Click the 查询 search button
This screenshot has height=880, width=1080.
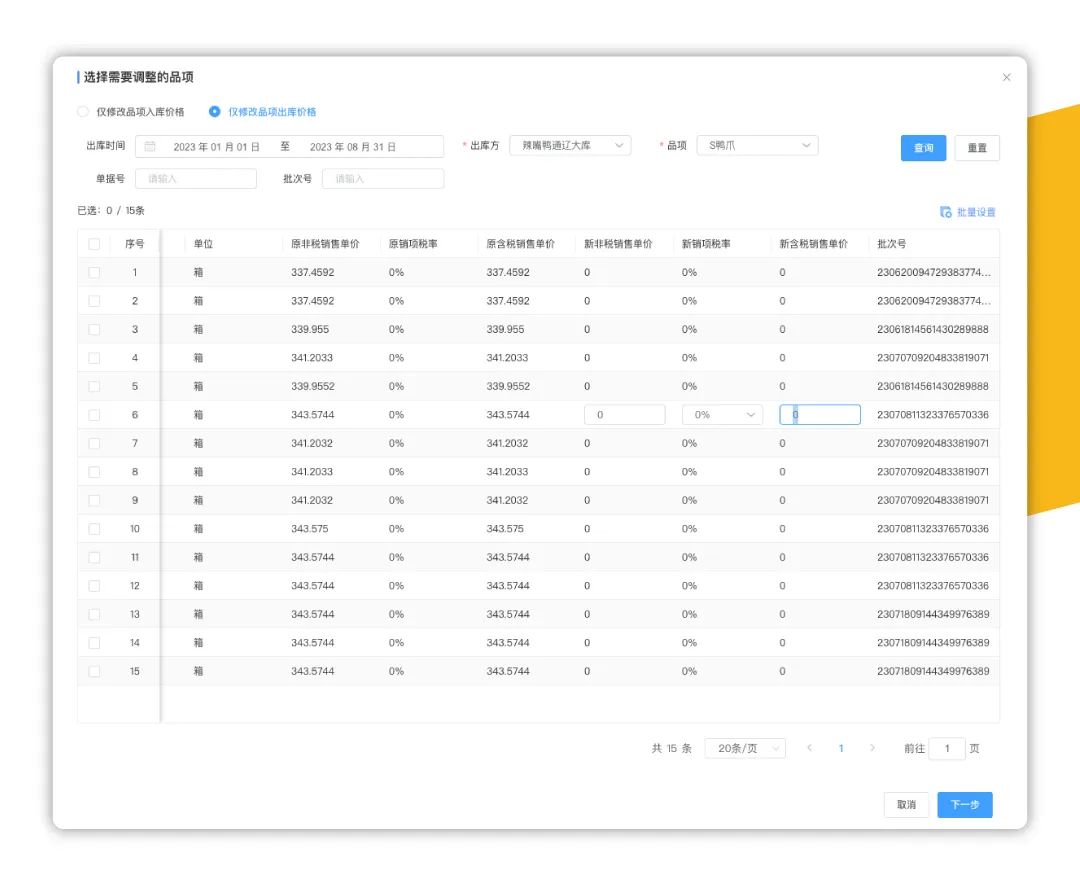923,148
